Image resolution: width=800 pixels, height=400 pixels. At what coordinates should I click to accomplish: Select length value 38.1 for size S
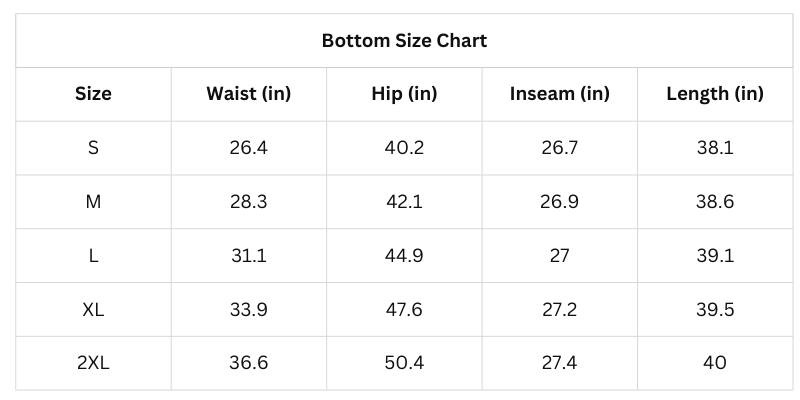715,148
